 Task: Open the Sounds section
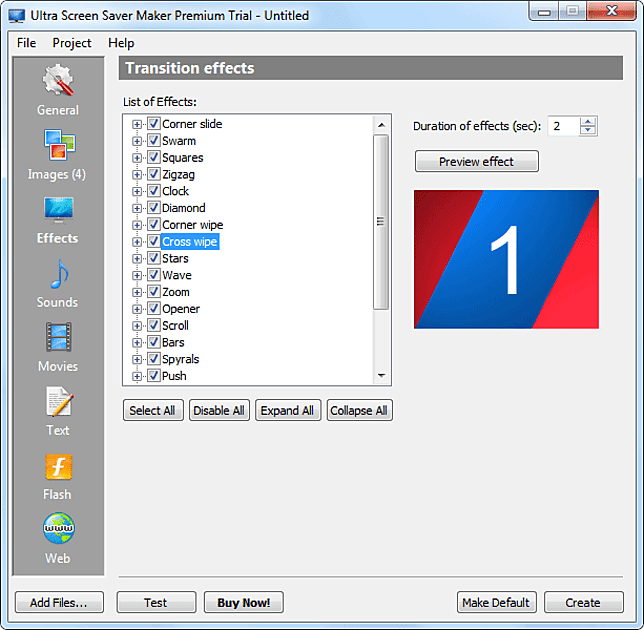(x=58, y=284)
